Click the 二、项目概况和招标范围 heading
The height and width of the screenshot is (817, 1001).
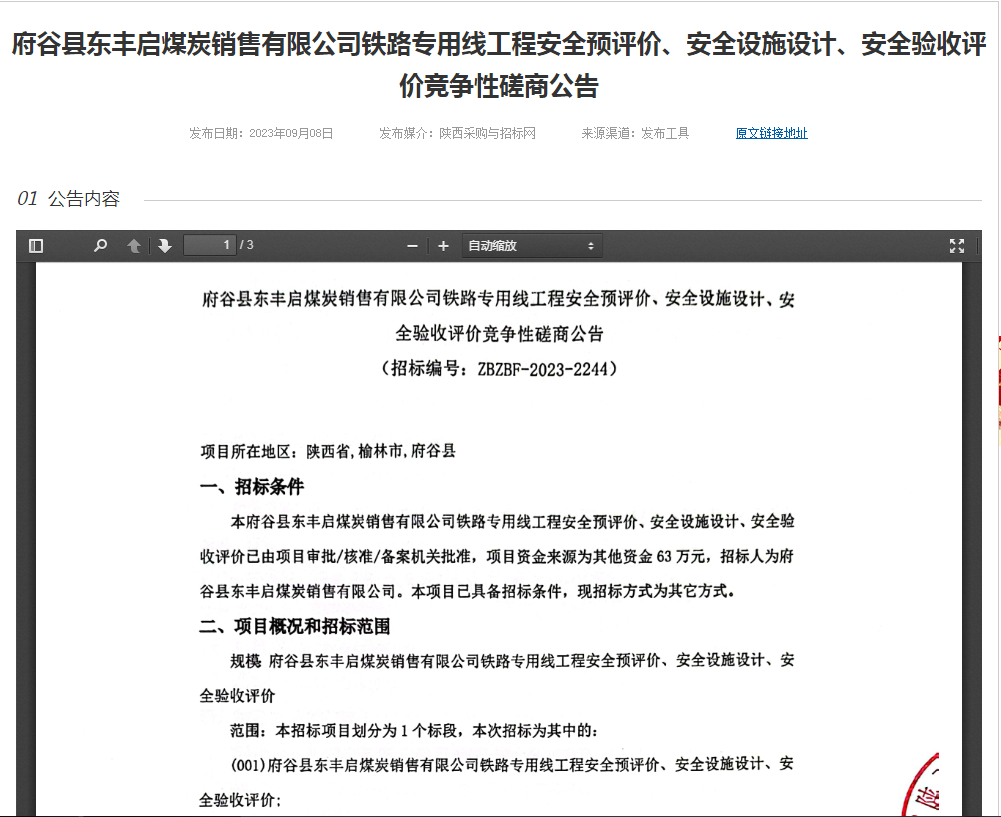coord(295,626)
